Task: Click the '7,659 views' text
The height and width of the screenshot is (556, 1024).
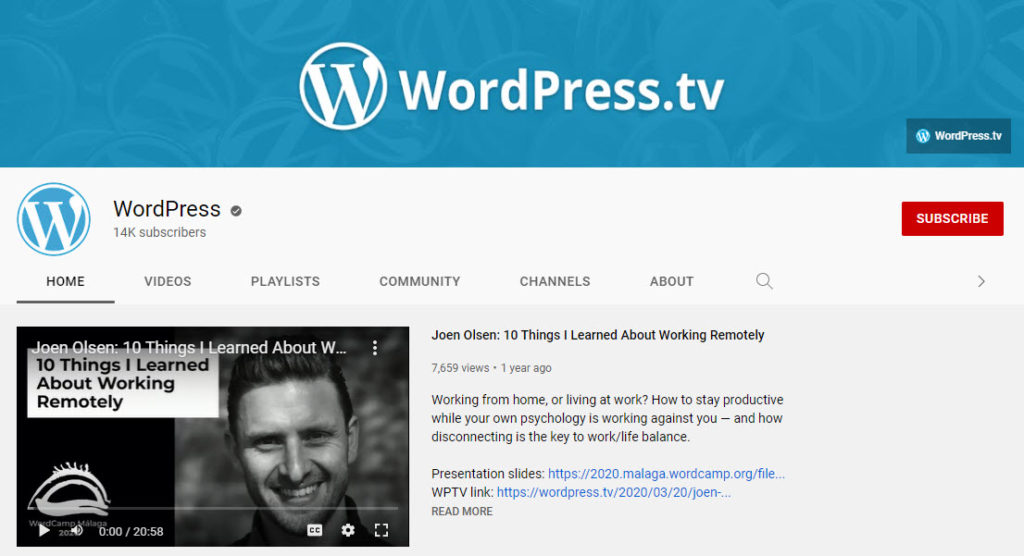Action: pos(460,368)
